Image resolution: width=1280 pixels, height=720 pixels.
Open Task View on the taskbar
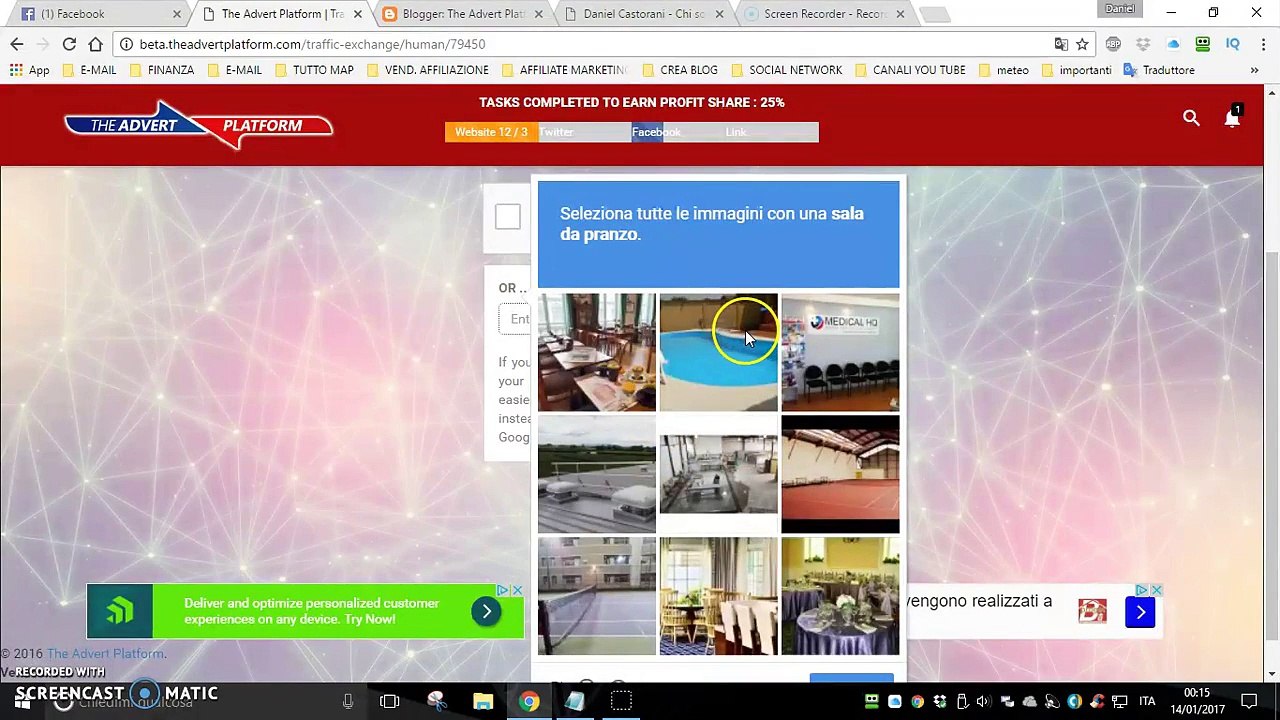pyautogui.click(x=390, y=701)
